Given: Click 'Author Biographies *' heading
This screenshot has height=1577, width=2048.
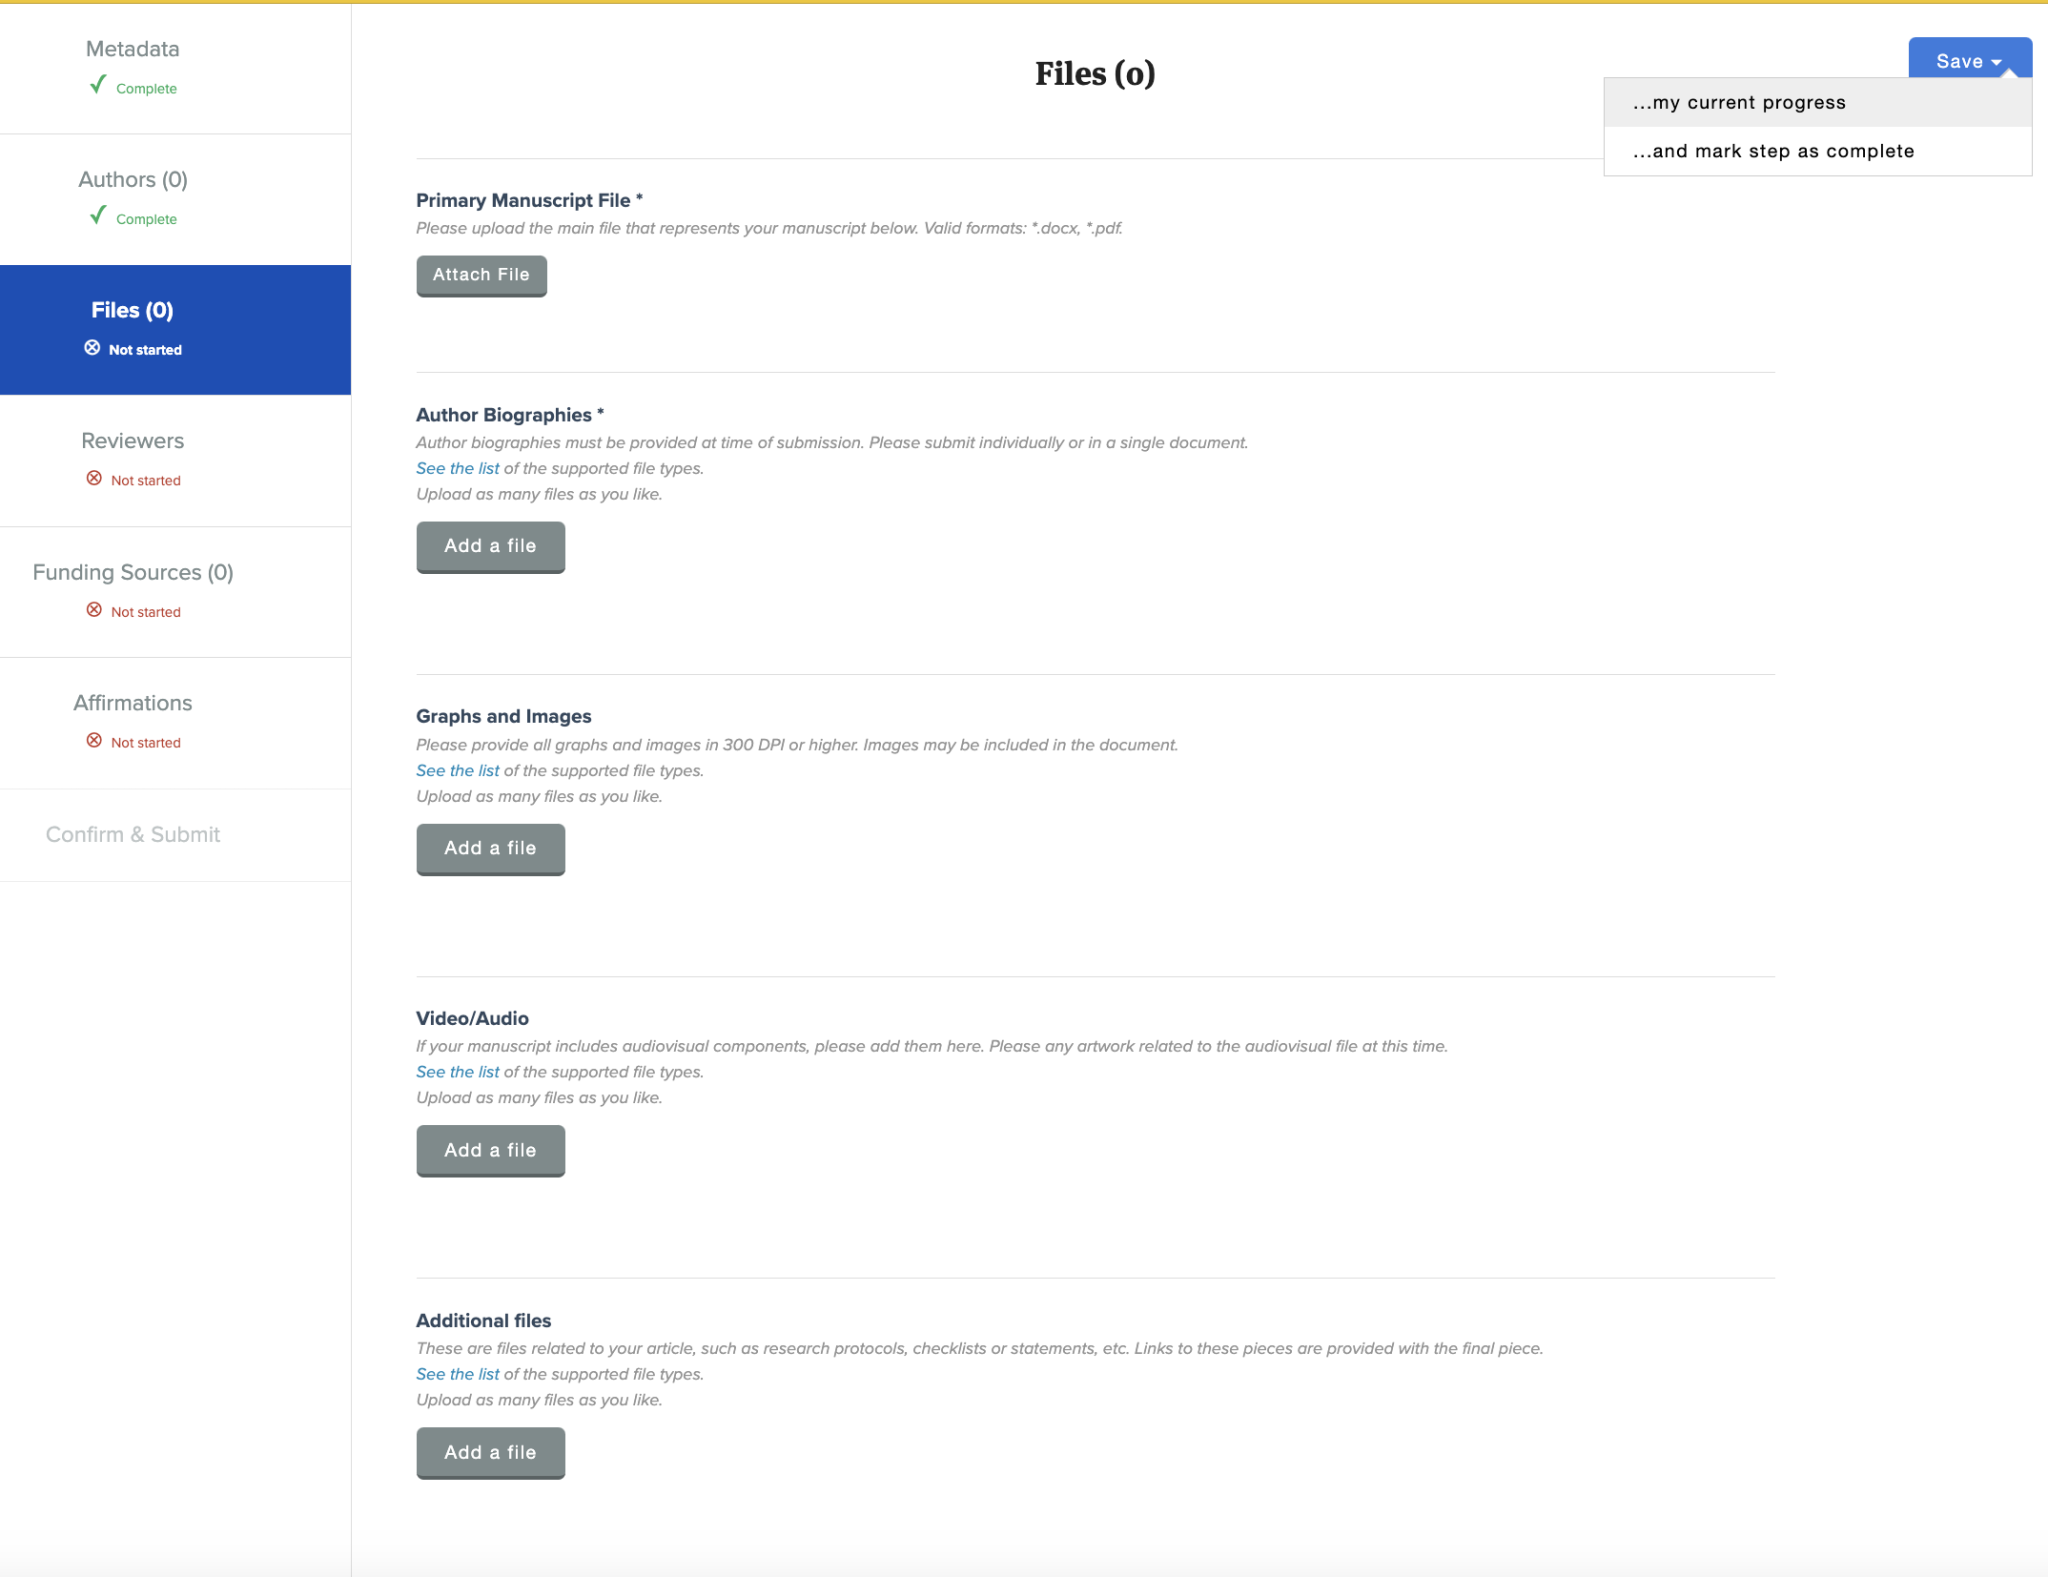Looking at the screenshot, I should coord(510,415).
